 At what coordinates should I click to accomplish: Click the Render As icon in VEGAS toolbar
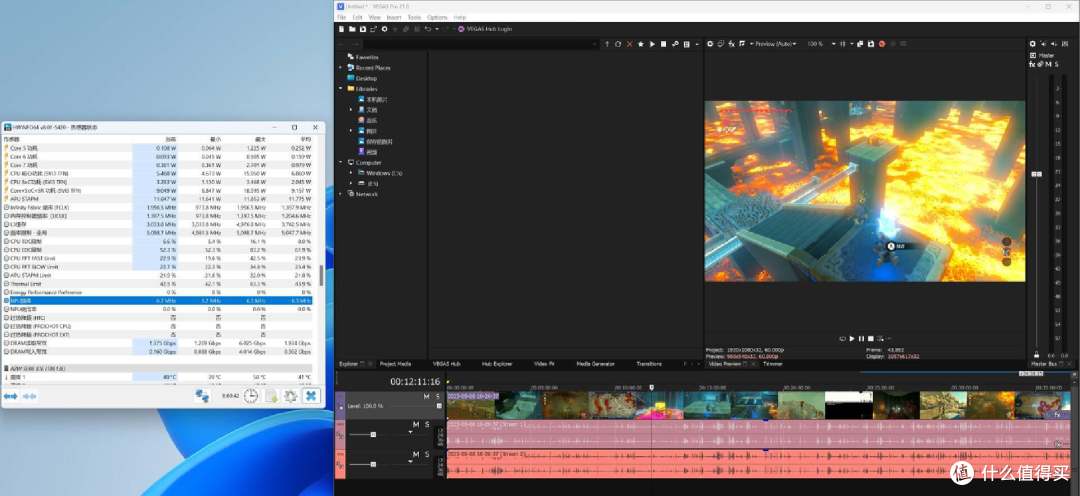373,29
